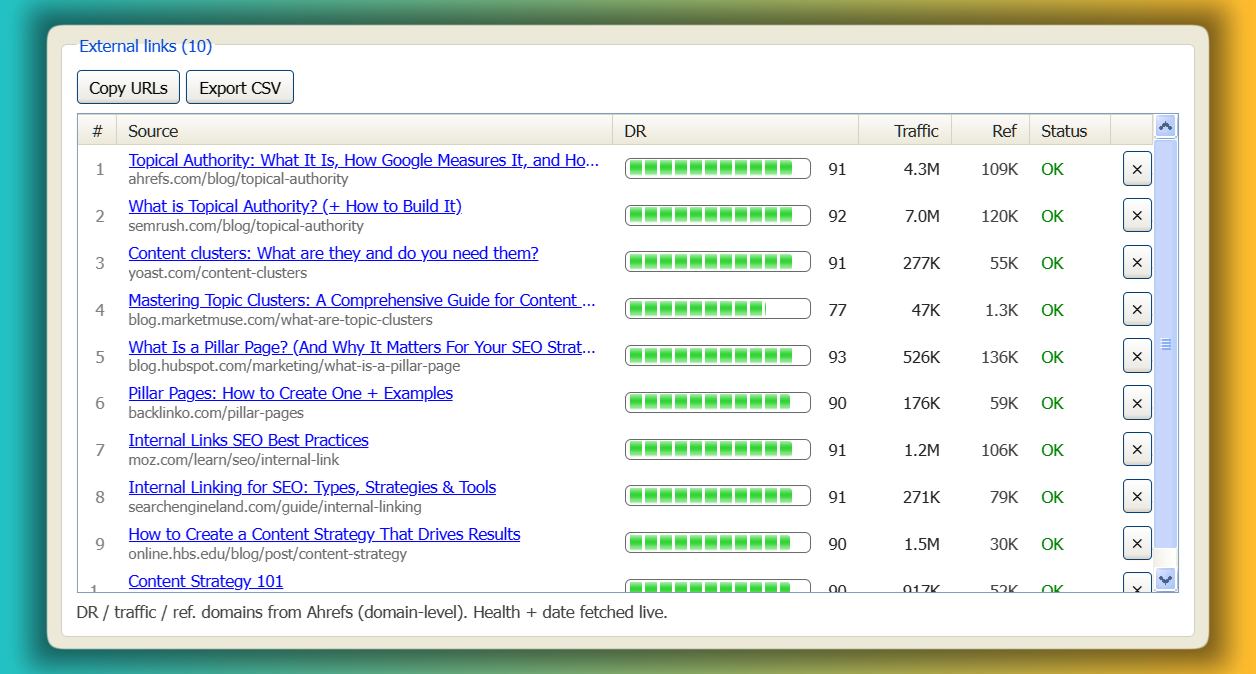
Task: Open 'Pillar Pages: How to Create One' link
Action: (x=290, y=393)
